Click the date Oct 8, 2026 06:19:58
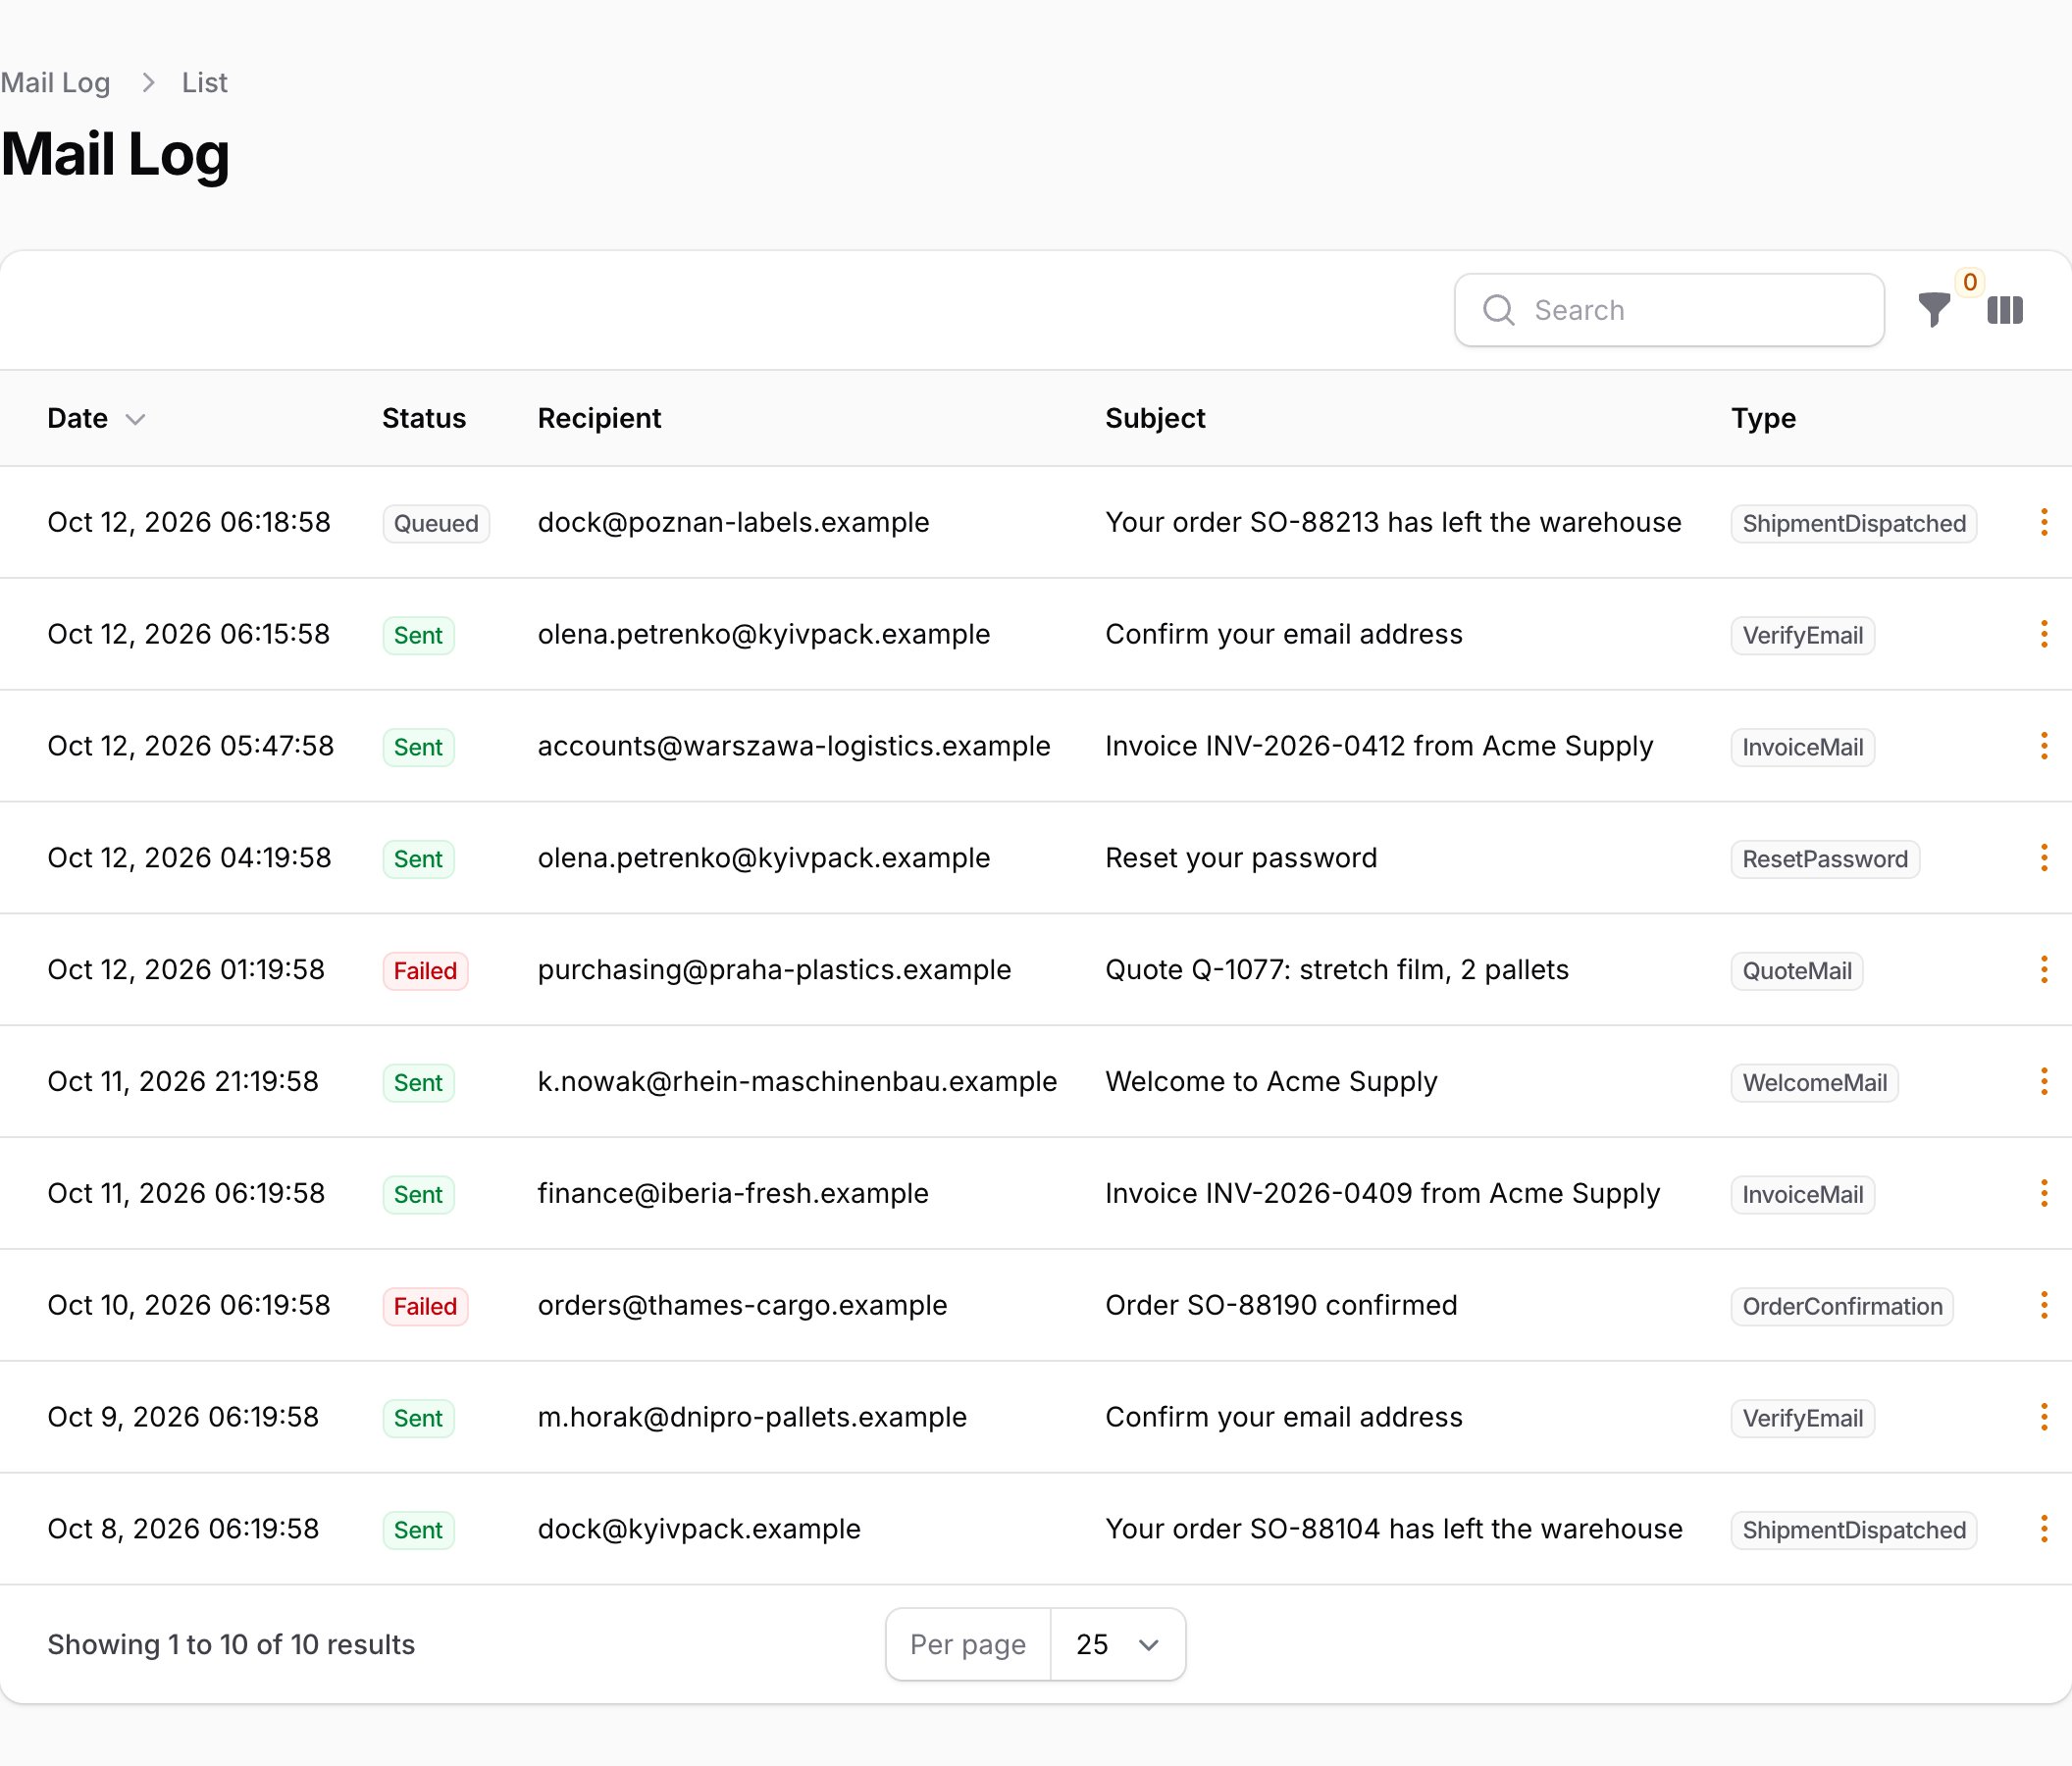This screenshot has width=2072, height=1766. [183, 1529]
